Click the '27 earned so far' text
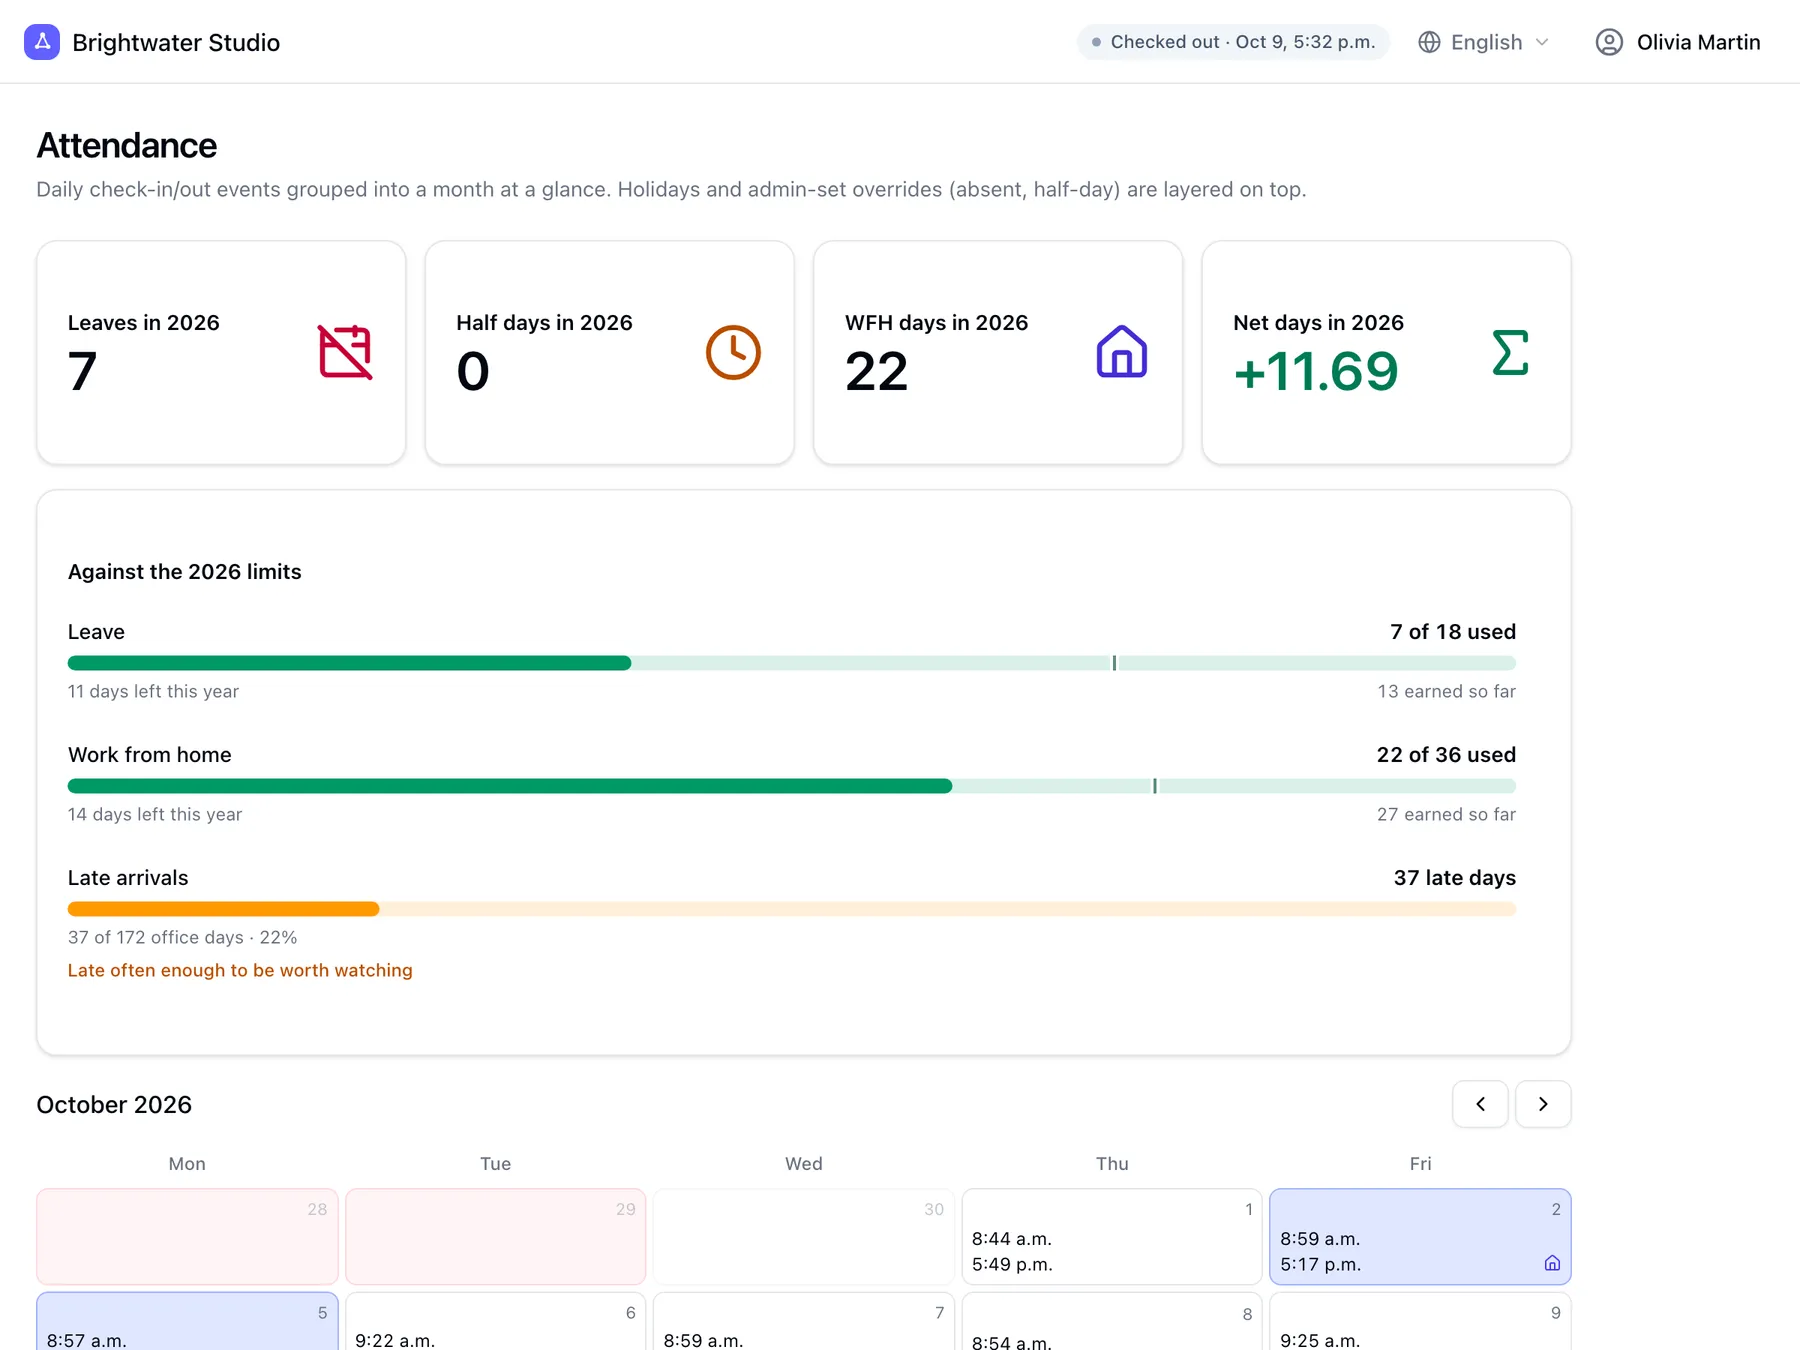 1446,814
